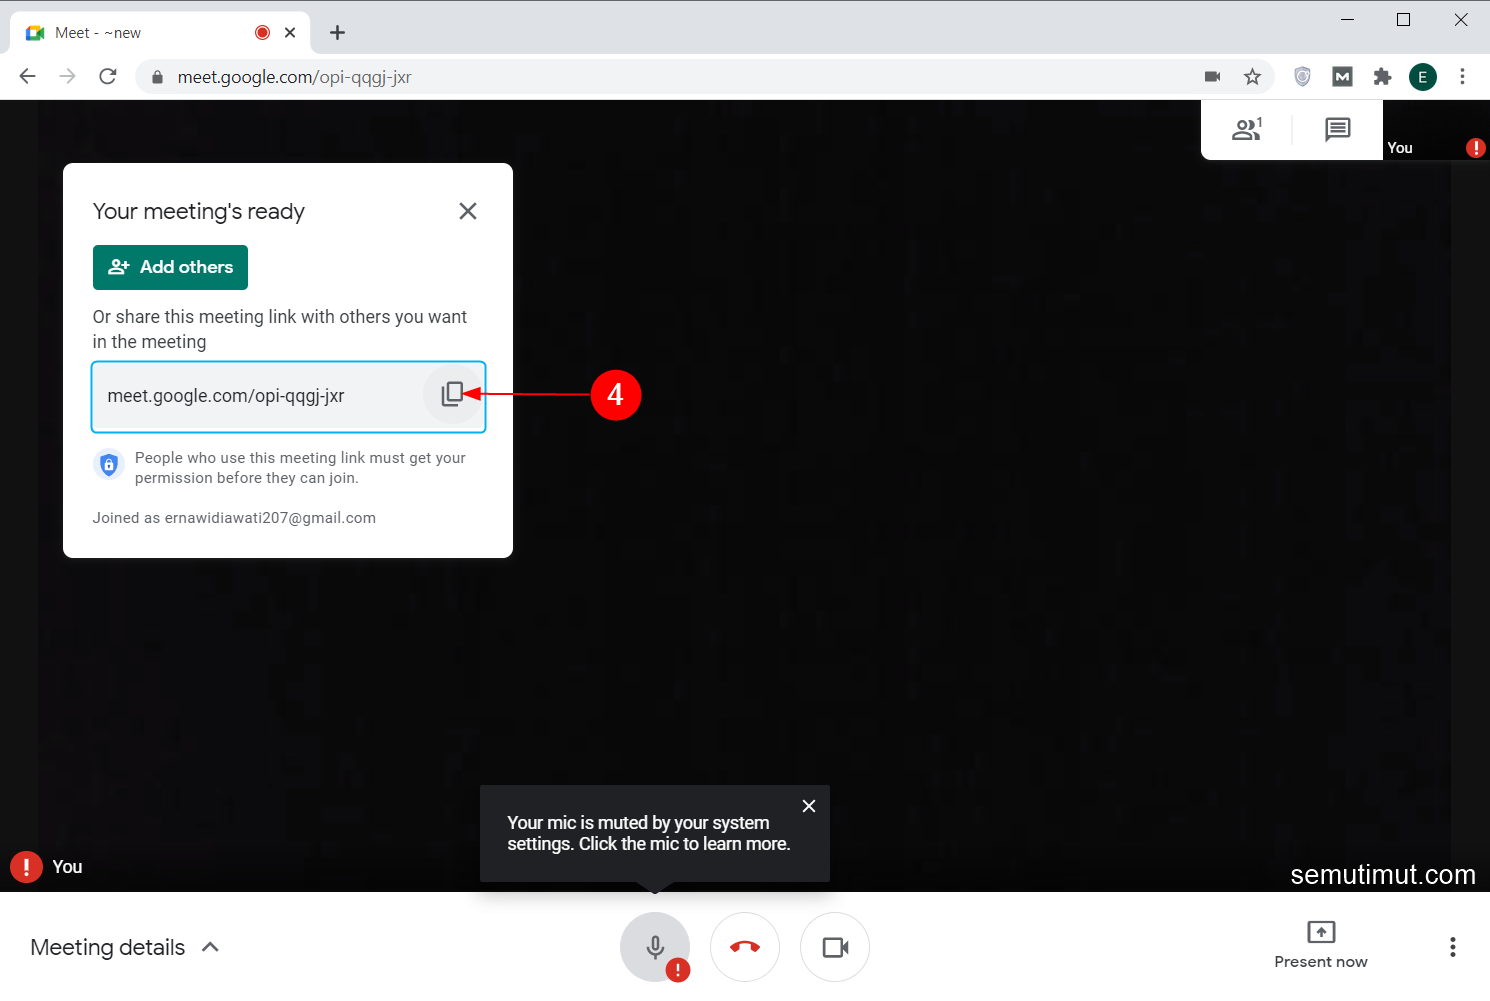
Task: Click the site security padlock dropdown
Action: (x=157, y=76)
